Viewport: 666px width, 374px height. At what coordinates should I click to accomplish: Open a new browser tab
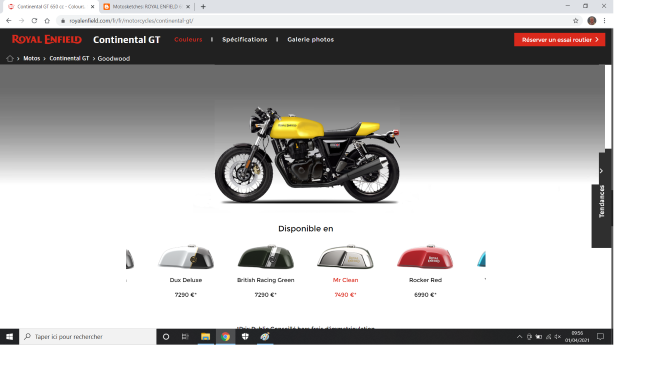tap(203, 6)
